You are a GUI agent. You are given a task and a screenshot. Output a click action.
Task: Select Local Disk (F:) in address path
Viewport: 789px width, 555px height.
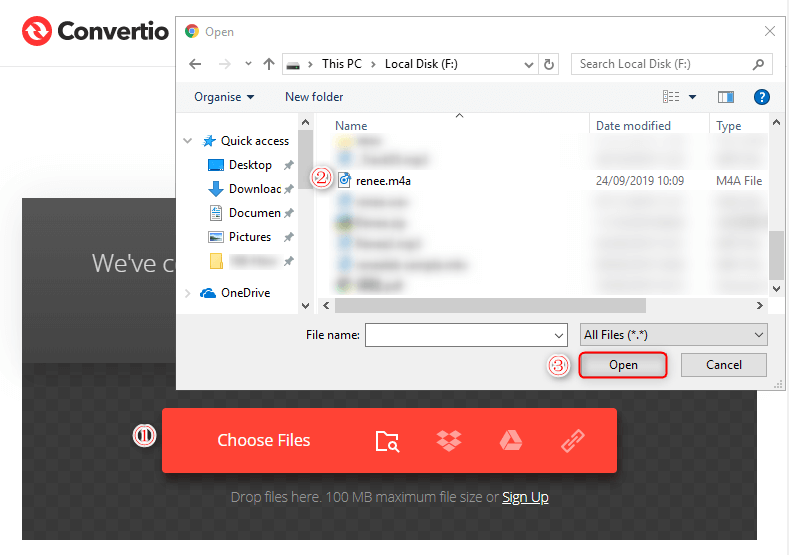421,64
